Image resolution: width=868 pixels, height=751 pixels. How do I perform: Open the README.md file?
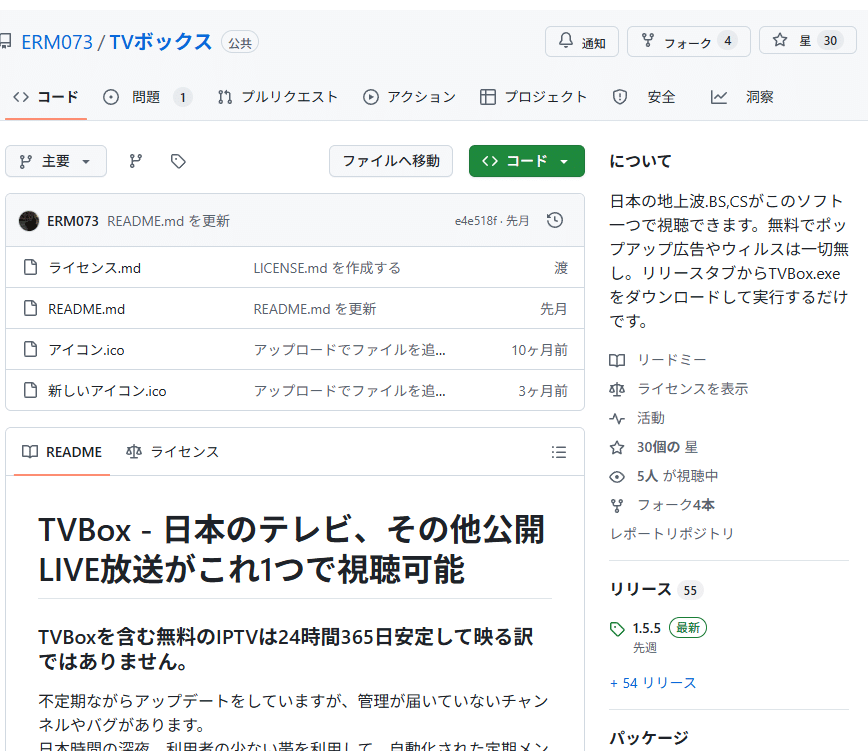[86, 309]
